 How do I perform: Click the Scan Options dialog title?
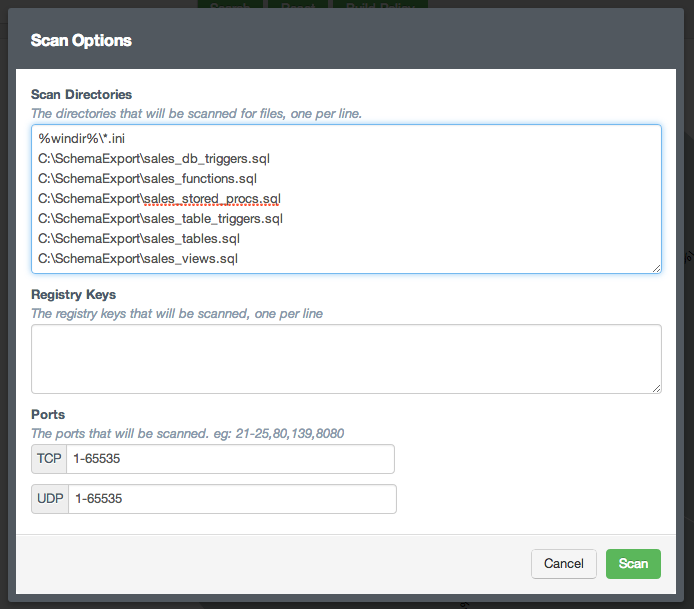[x=81, y=41]
